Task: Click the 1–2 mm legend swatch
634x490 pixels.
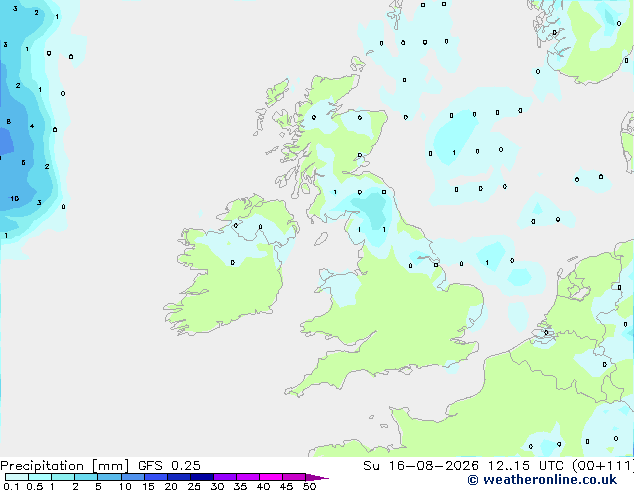Action: (63, 477)
